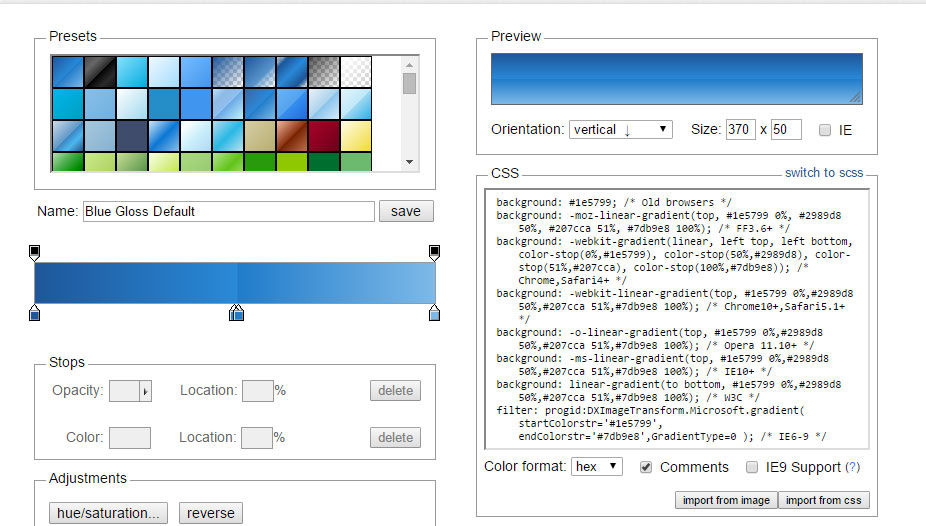Screen dimensions: 926x526
Task: Select the leftmost dark blue color stop
Action: pos(34,313)
